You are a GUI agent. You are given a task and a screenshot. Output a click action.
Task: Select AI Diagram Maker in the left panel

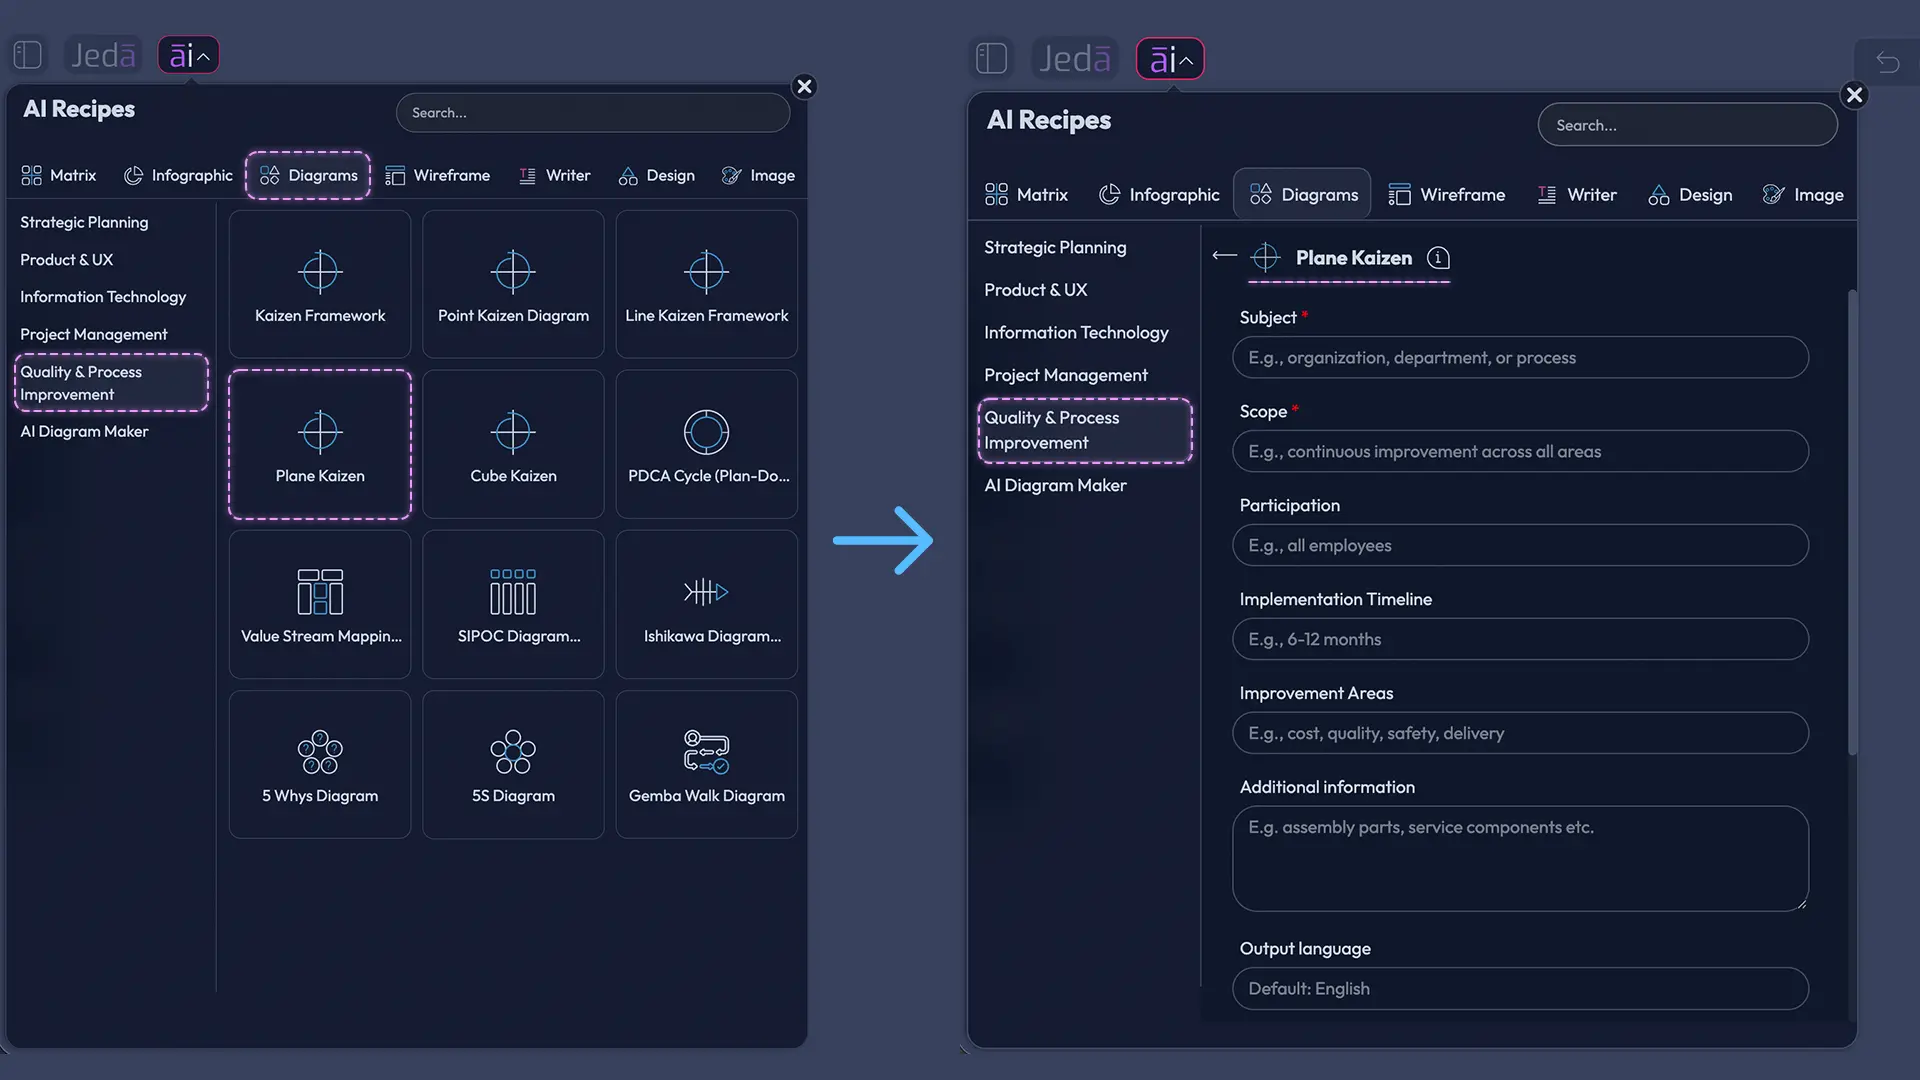84,431
